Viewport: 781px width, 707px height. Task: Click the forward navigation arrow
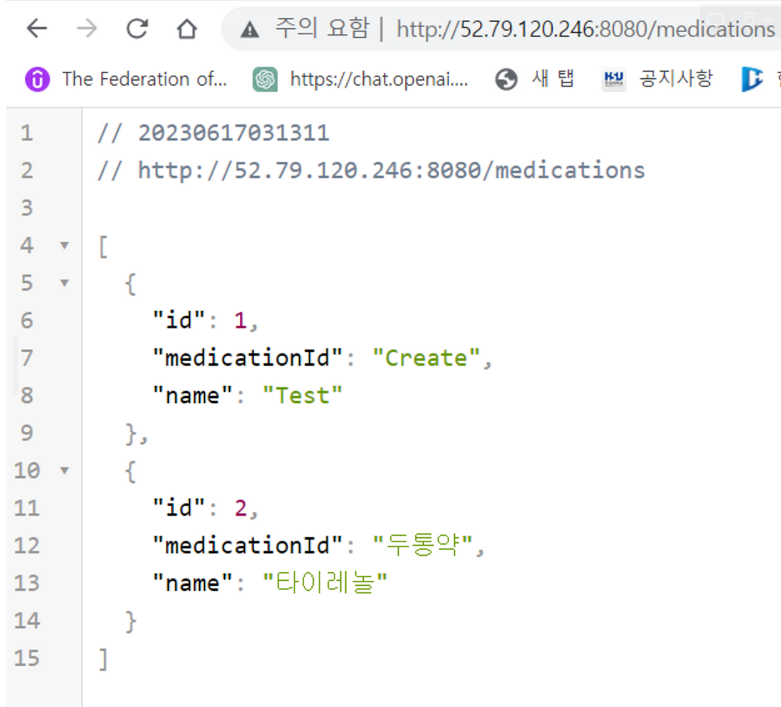tap(87, 28)
